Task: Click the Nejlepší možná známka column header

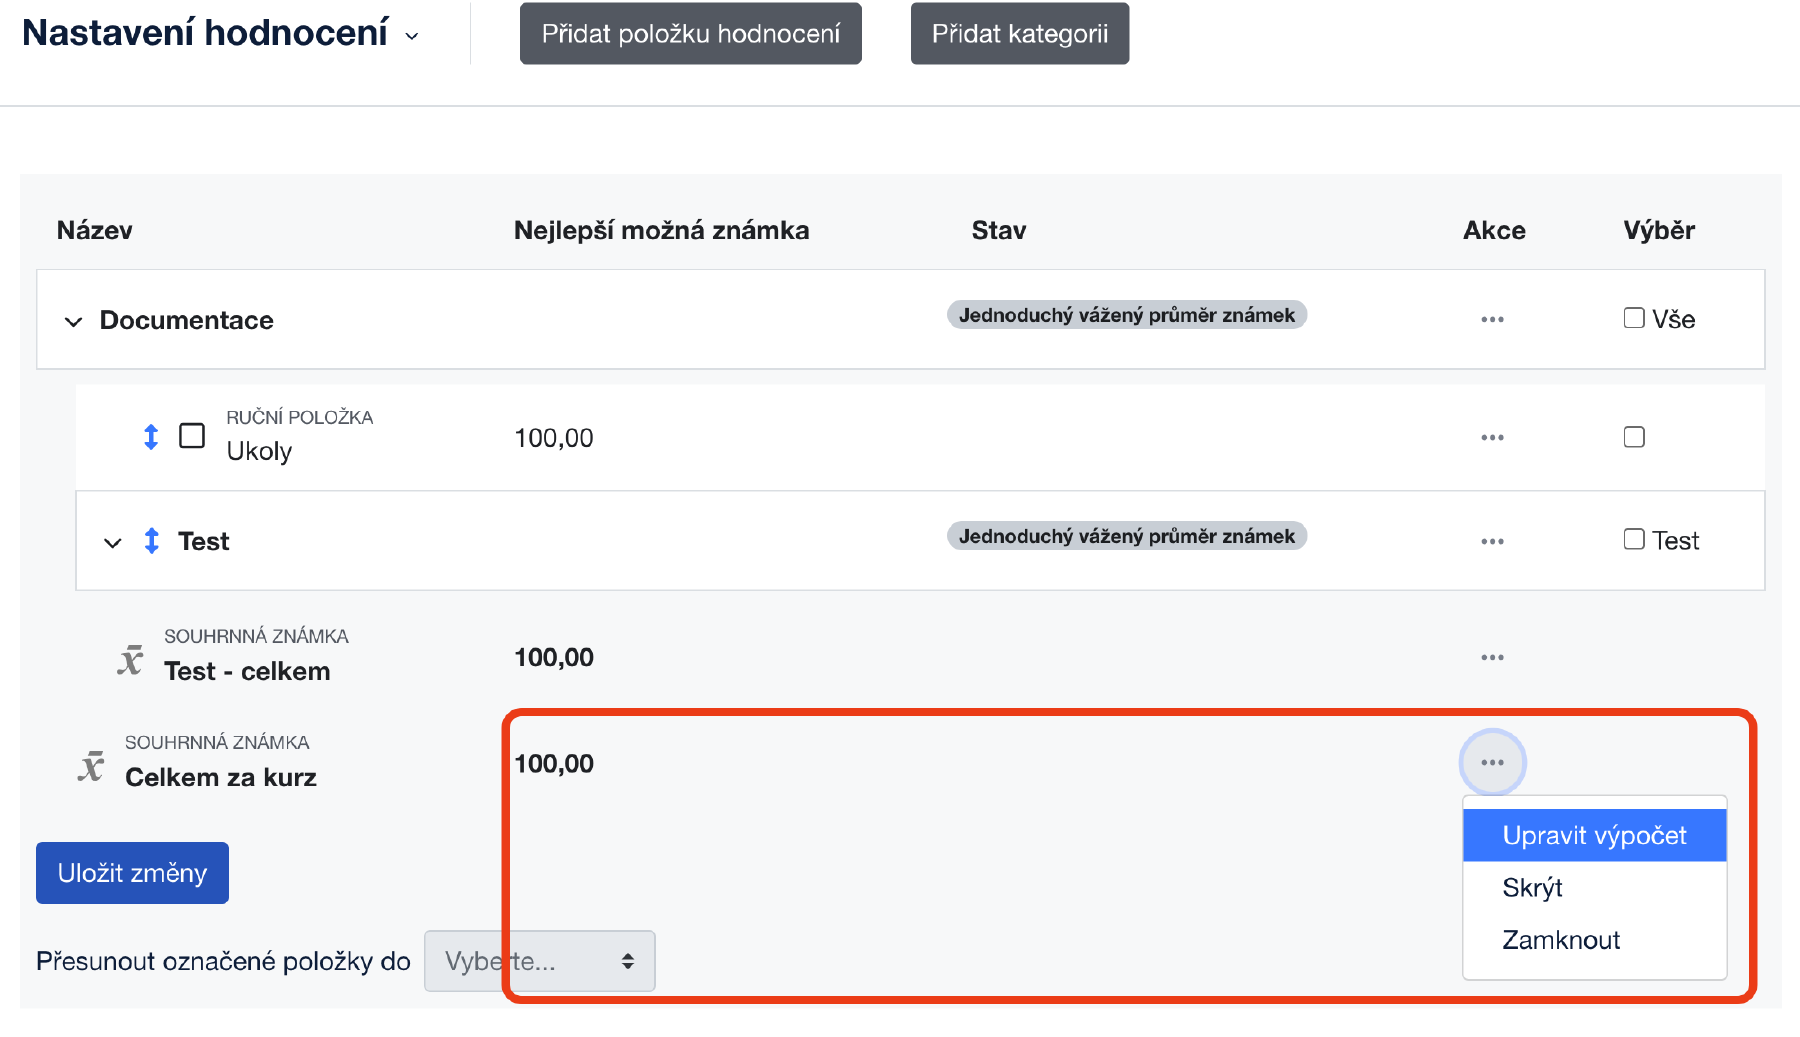Action: click(x=662, y=231)
